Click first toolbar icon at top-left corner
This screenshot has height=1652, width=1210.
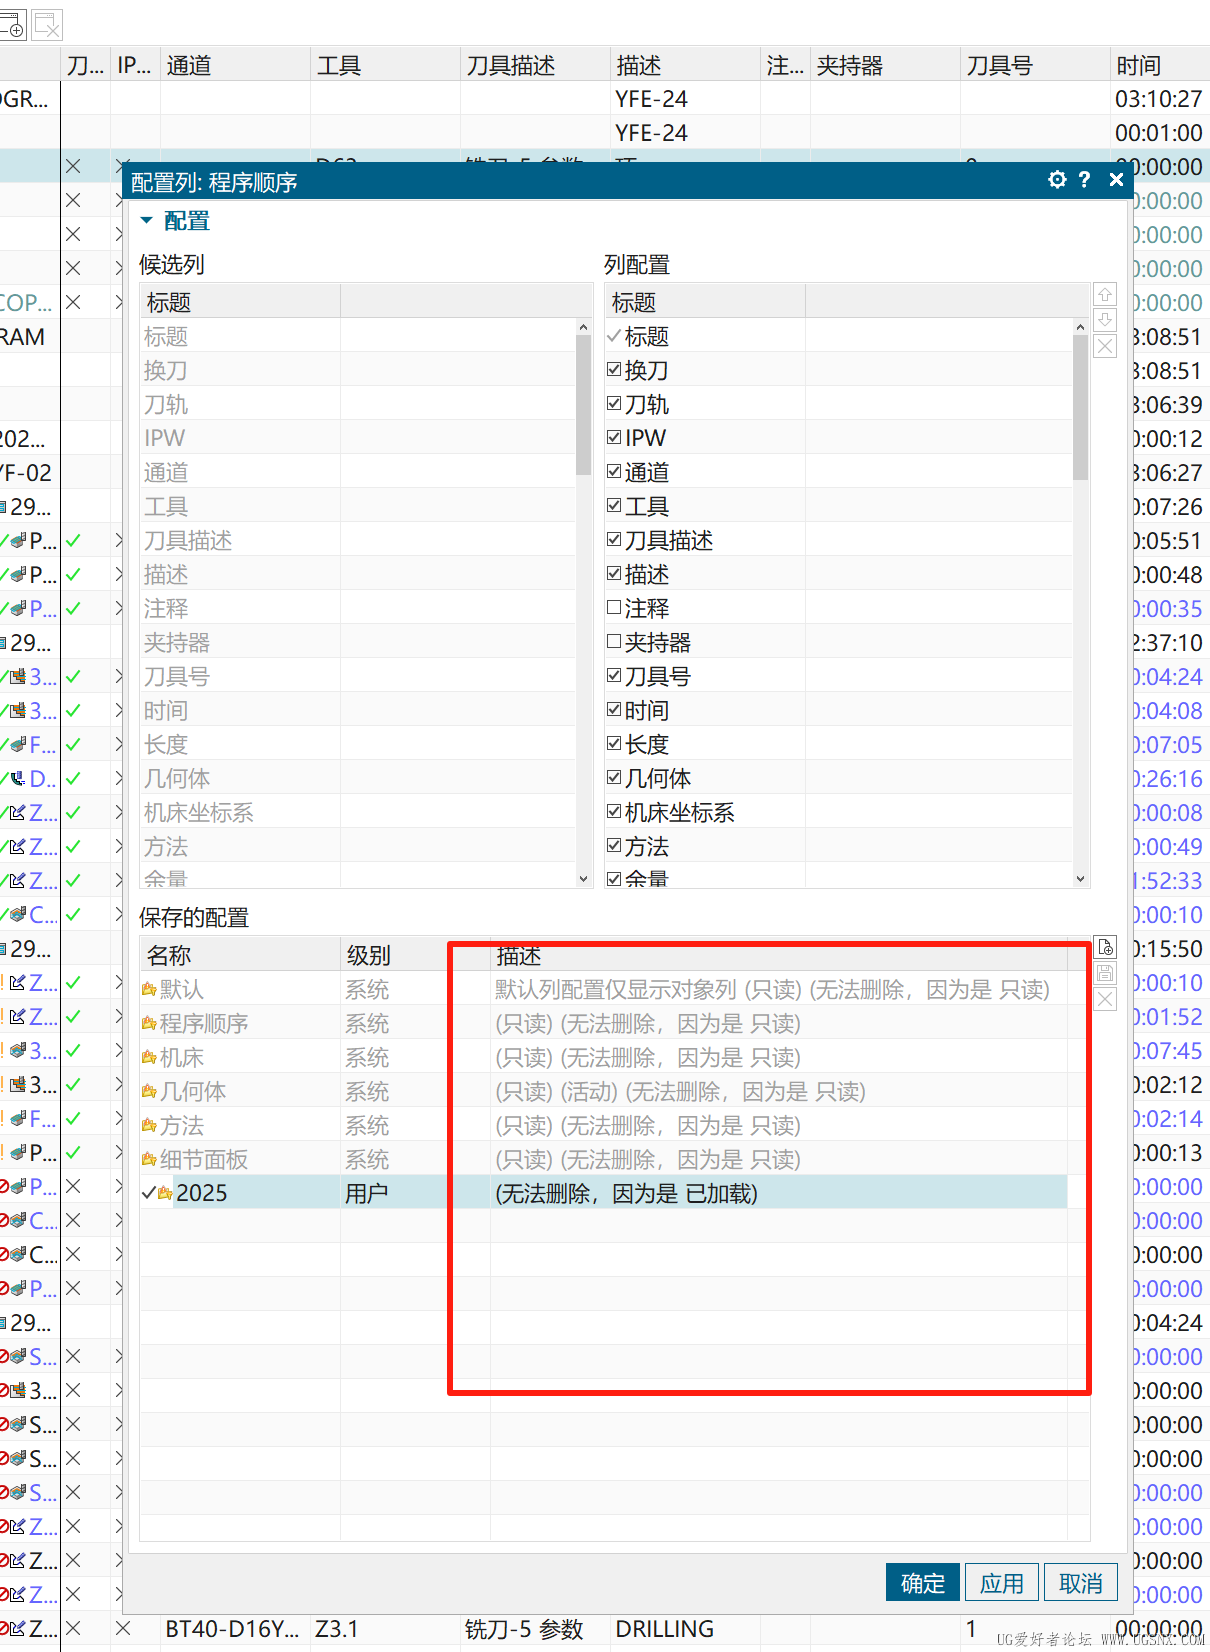(13, 24)
